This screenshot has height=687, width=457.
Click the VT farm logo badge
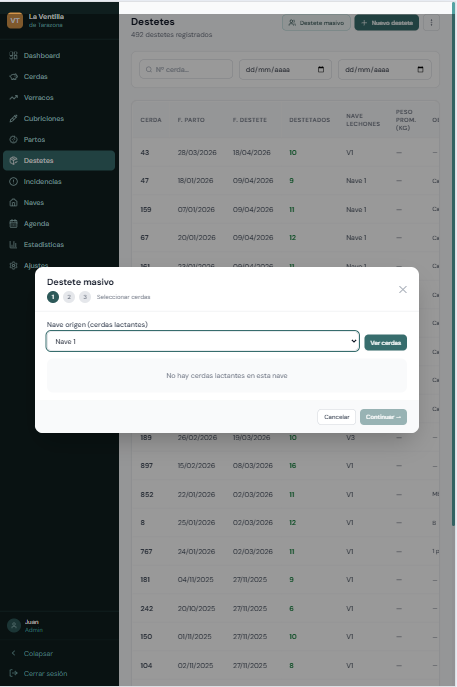pyautogui.click(x=15, y=20)
